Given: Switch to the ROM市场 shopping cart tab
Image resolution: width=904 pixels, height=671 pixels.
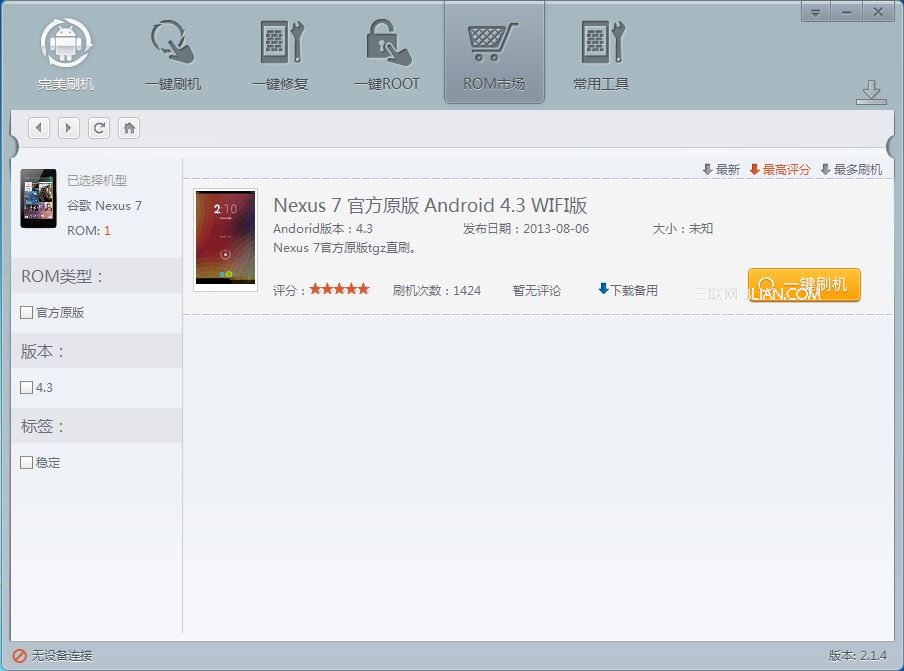Looking at the screenshot, I should (x=494, y=54).
